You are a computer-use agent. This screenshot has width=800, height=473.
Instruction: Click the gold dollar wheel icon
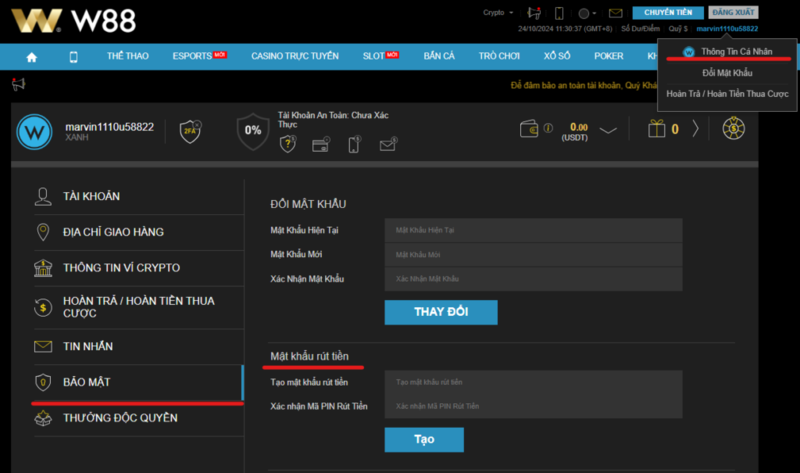(x=735, y=129)
